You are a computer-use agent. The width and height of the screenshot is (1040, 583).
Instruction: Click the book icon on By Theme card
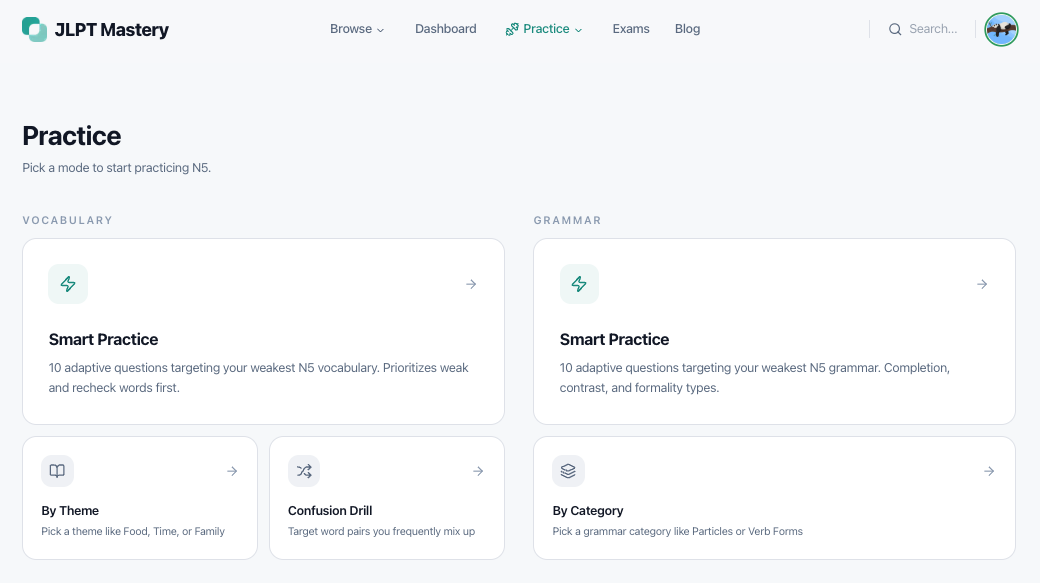click(x=57, y=471)
